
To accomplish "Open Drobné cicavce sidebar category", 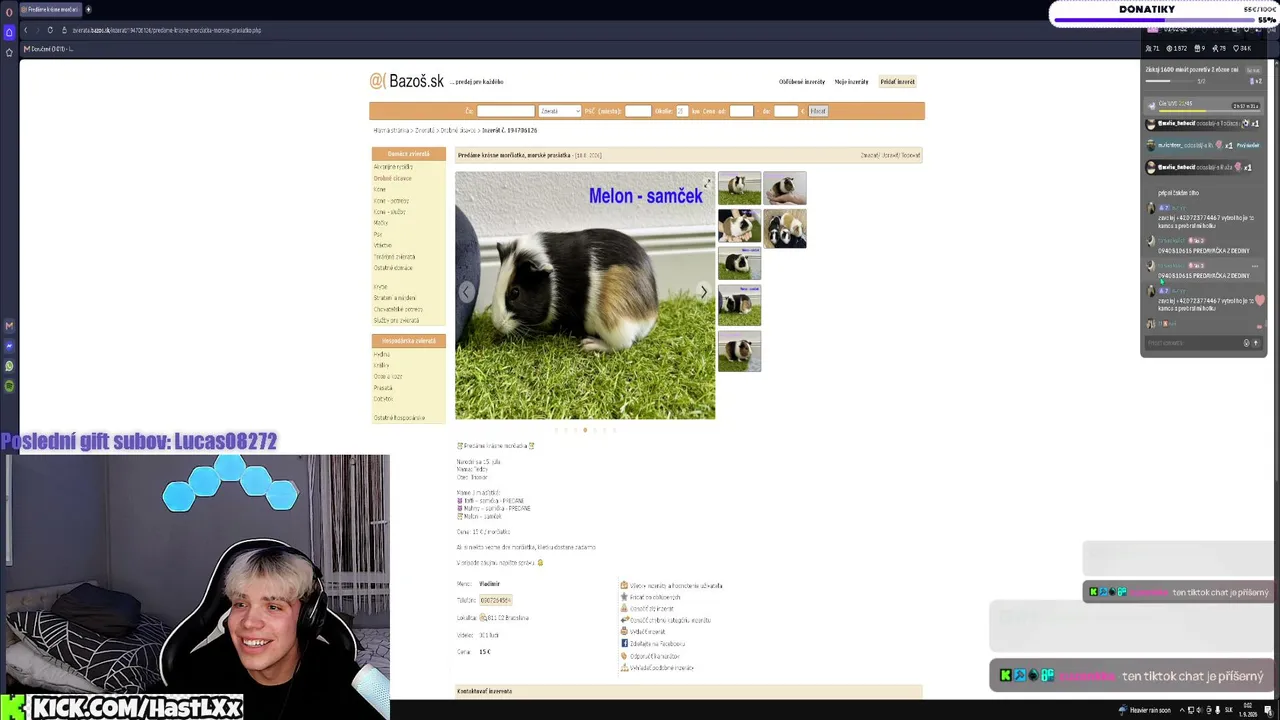I will pyautogui.click(x=393, y=178).
